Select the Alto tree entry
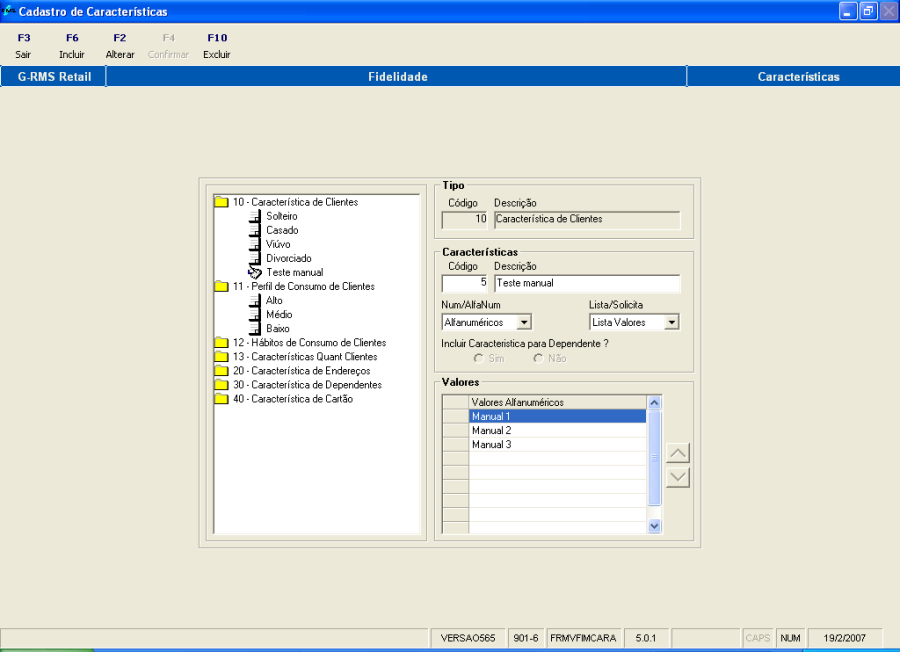Viewport: 900px width, 652px height. 274,301
